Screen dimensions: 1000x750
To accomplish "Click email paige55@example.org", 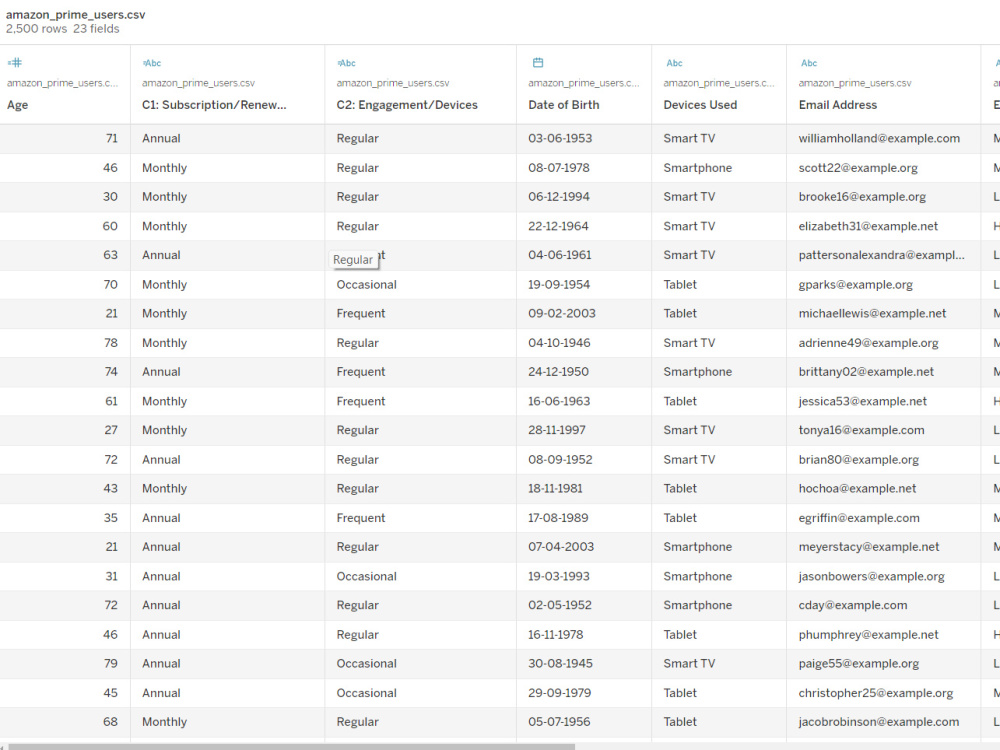I will [x=859, y=664].
